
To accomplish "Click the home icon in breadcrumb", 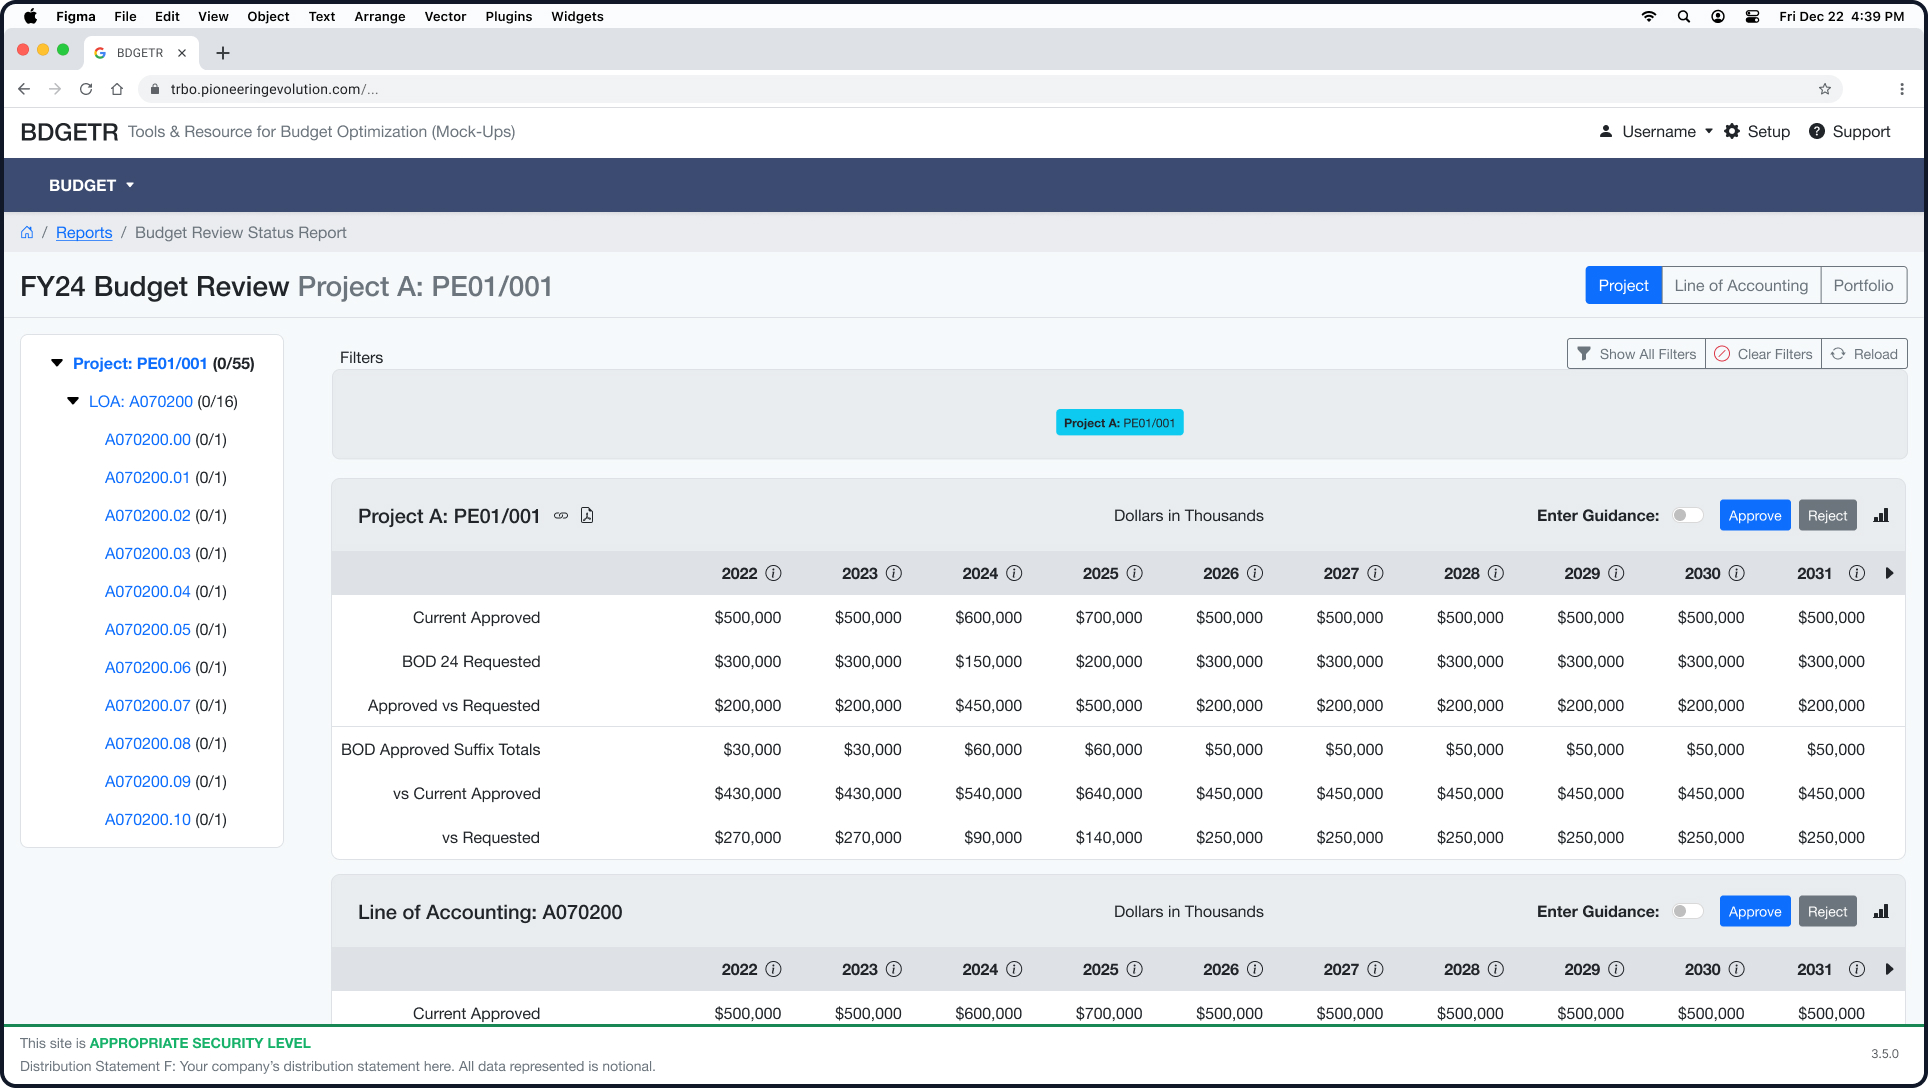I will pos(27,233).
